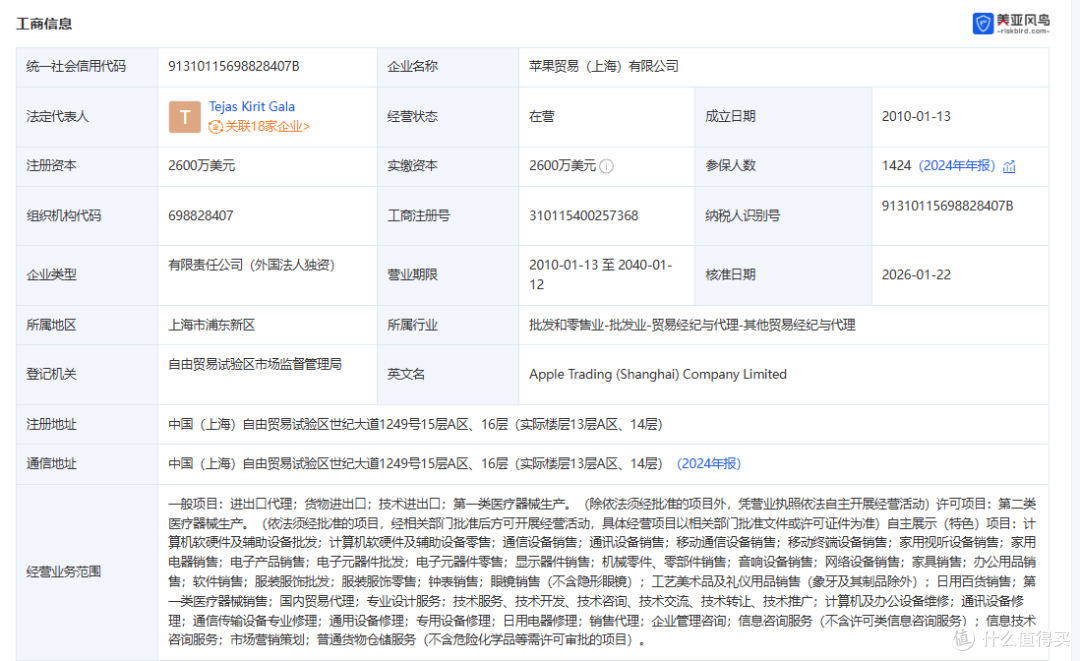Click 有限责任公司（外国法人独资）company type
This screenshot has width=1080, height=661.
(251, 265)
